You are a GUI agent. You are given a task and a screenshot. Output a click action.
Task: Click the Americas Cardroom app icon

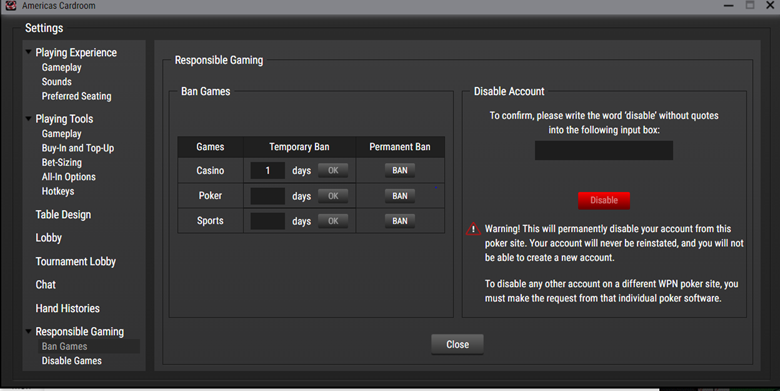click(10, 5)
